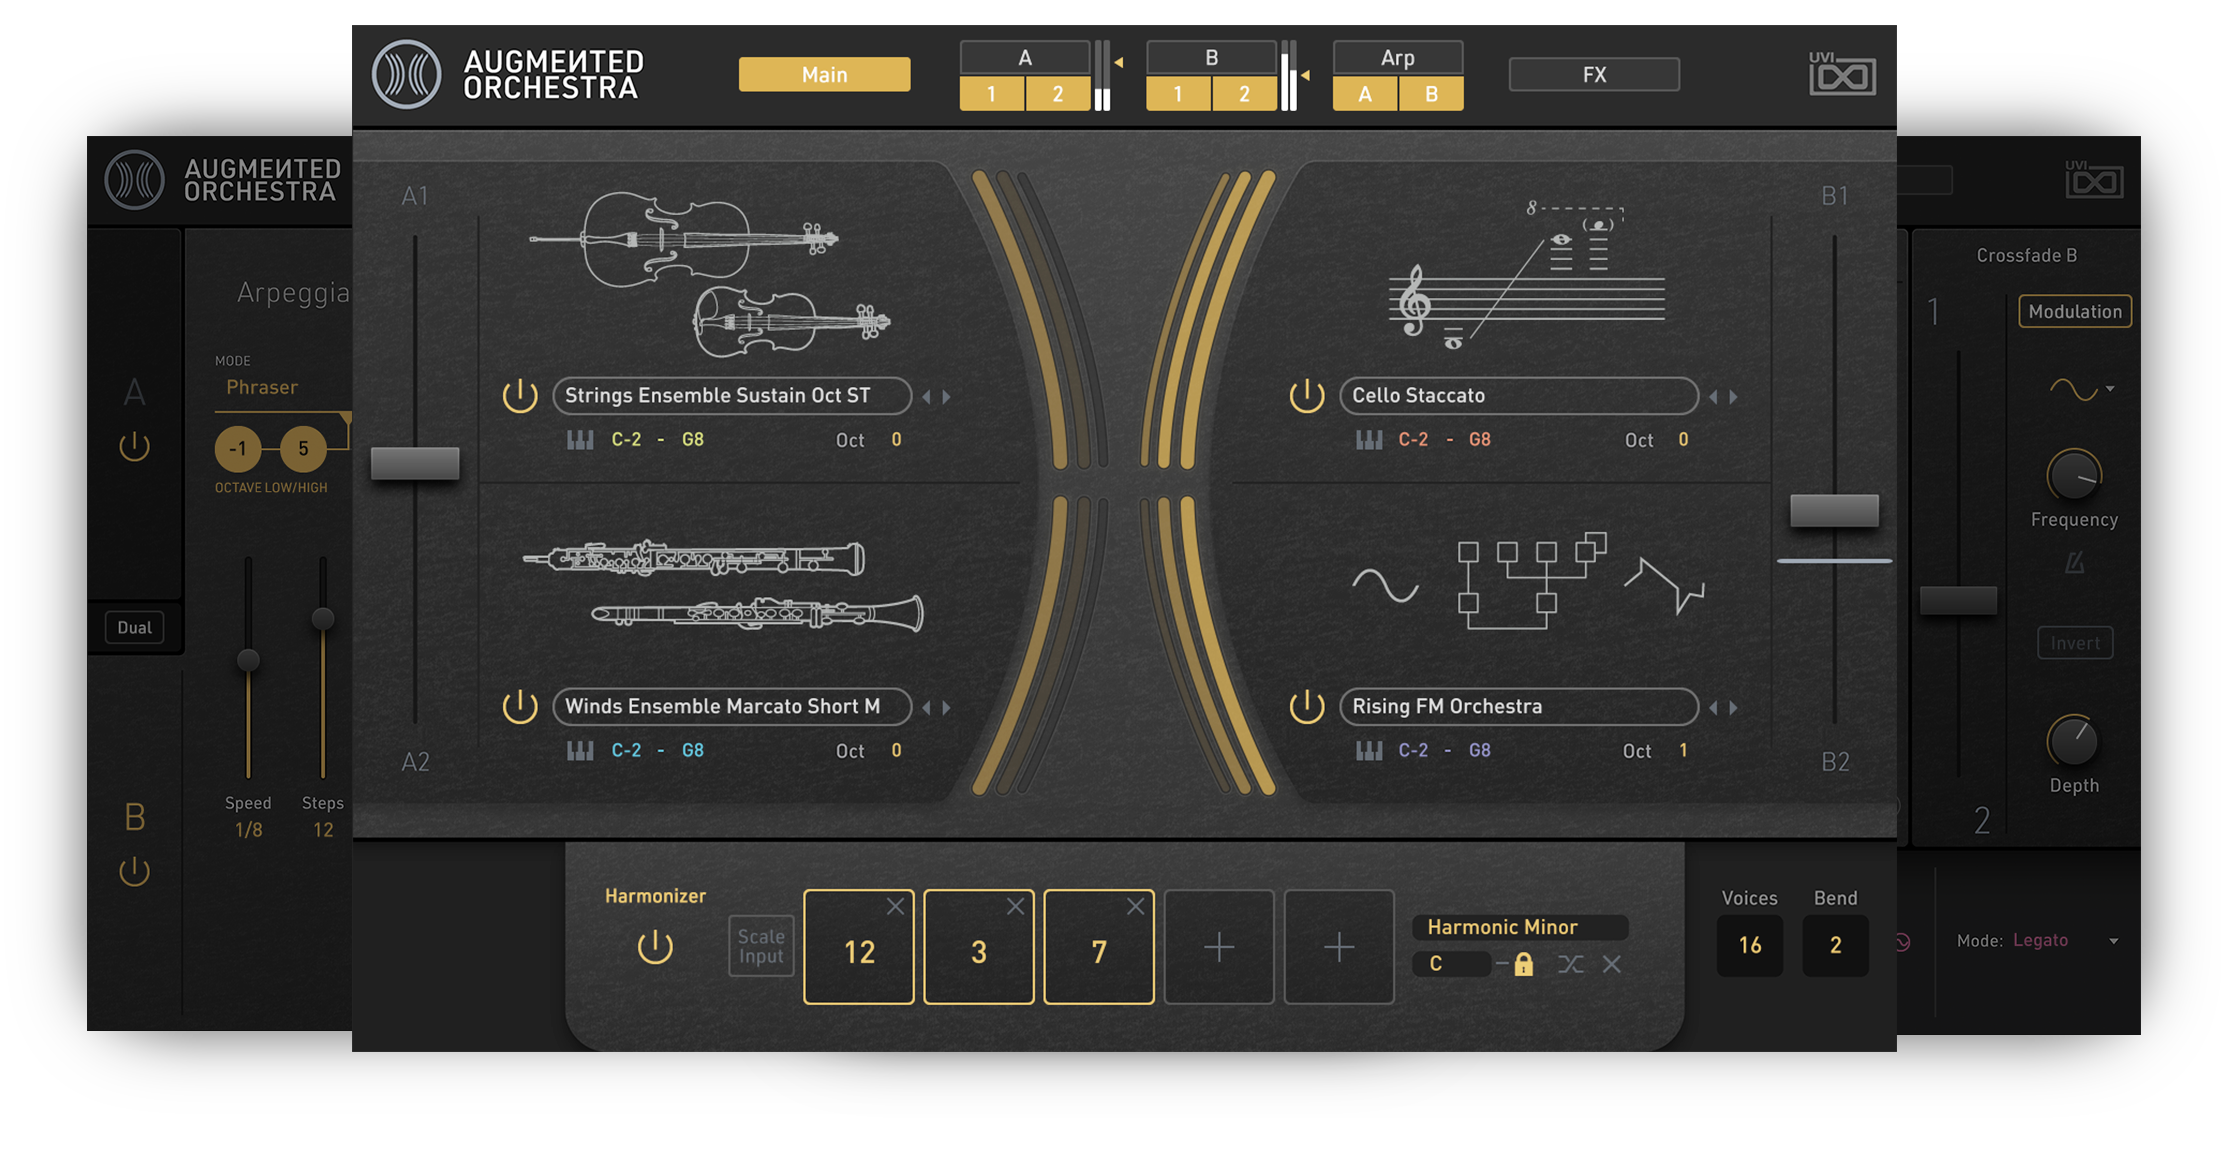Select next preset for Rising FM Orchestra
The image size is (2221, 1160).
(1734, 708)
